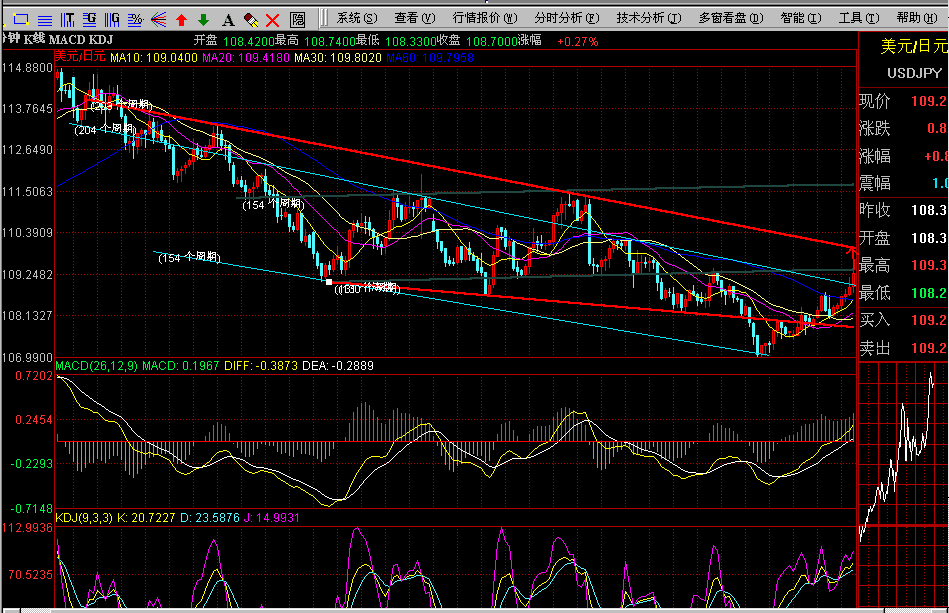
Task: Select the parallel horizontal lines tool
Action: (x=43, y=19)
